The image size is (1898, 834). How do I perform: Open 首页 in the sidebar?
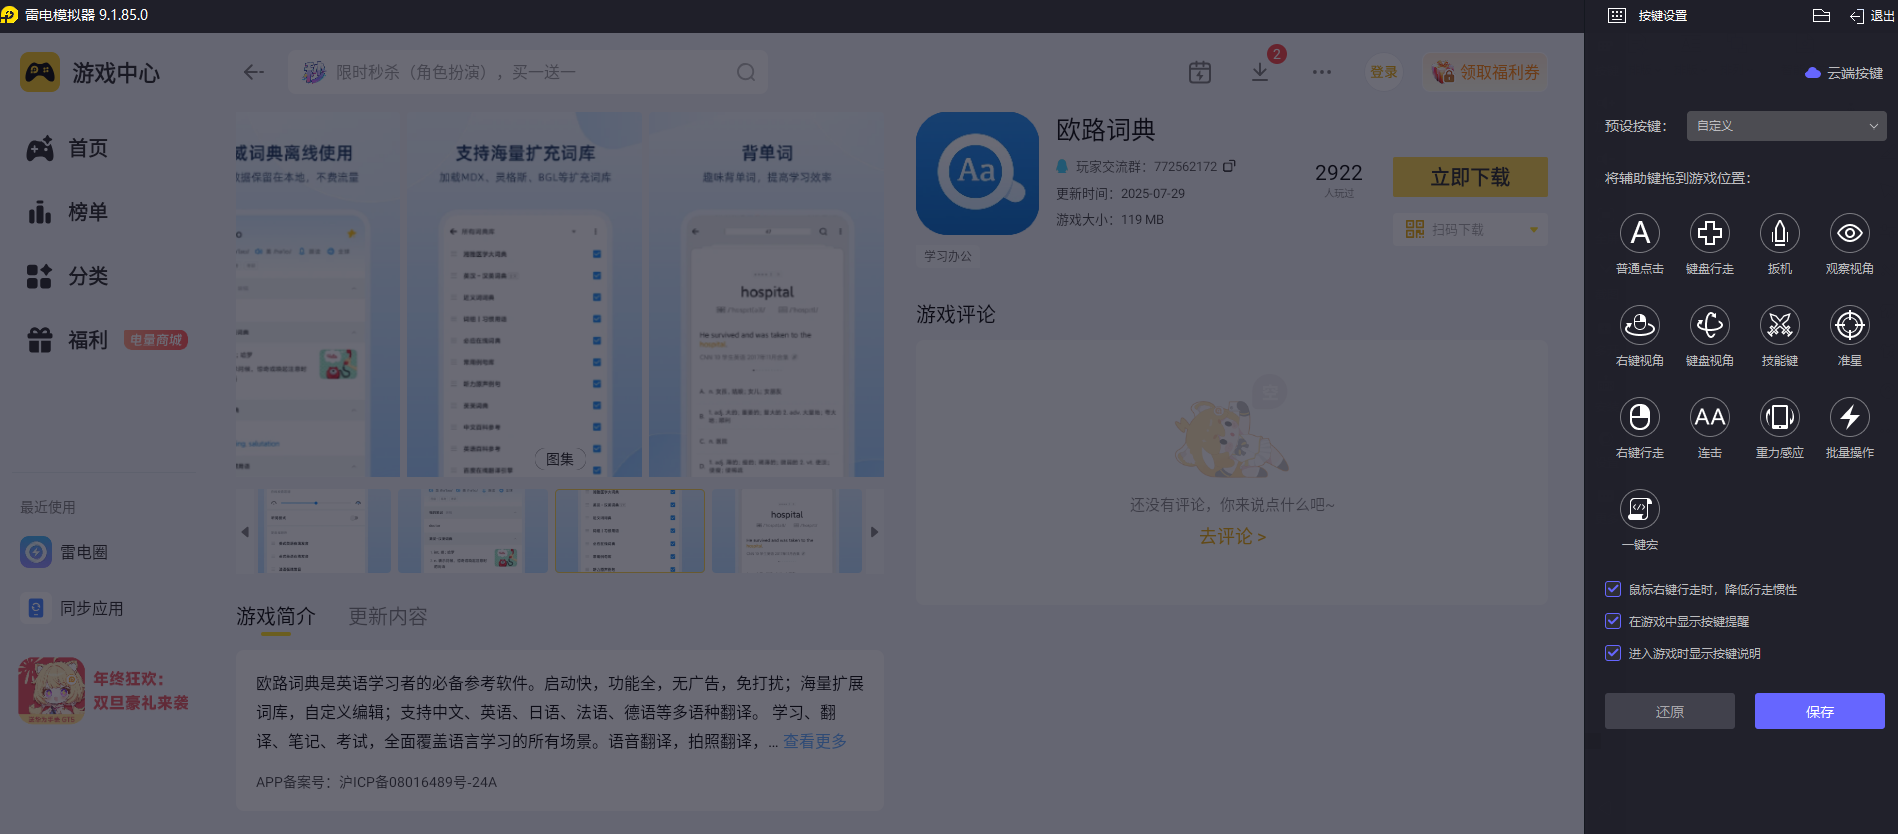[x=67, y=149]
